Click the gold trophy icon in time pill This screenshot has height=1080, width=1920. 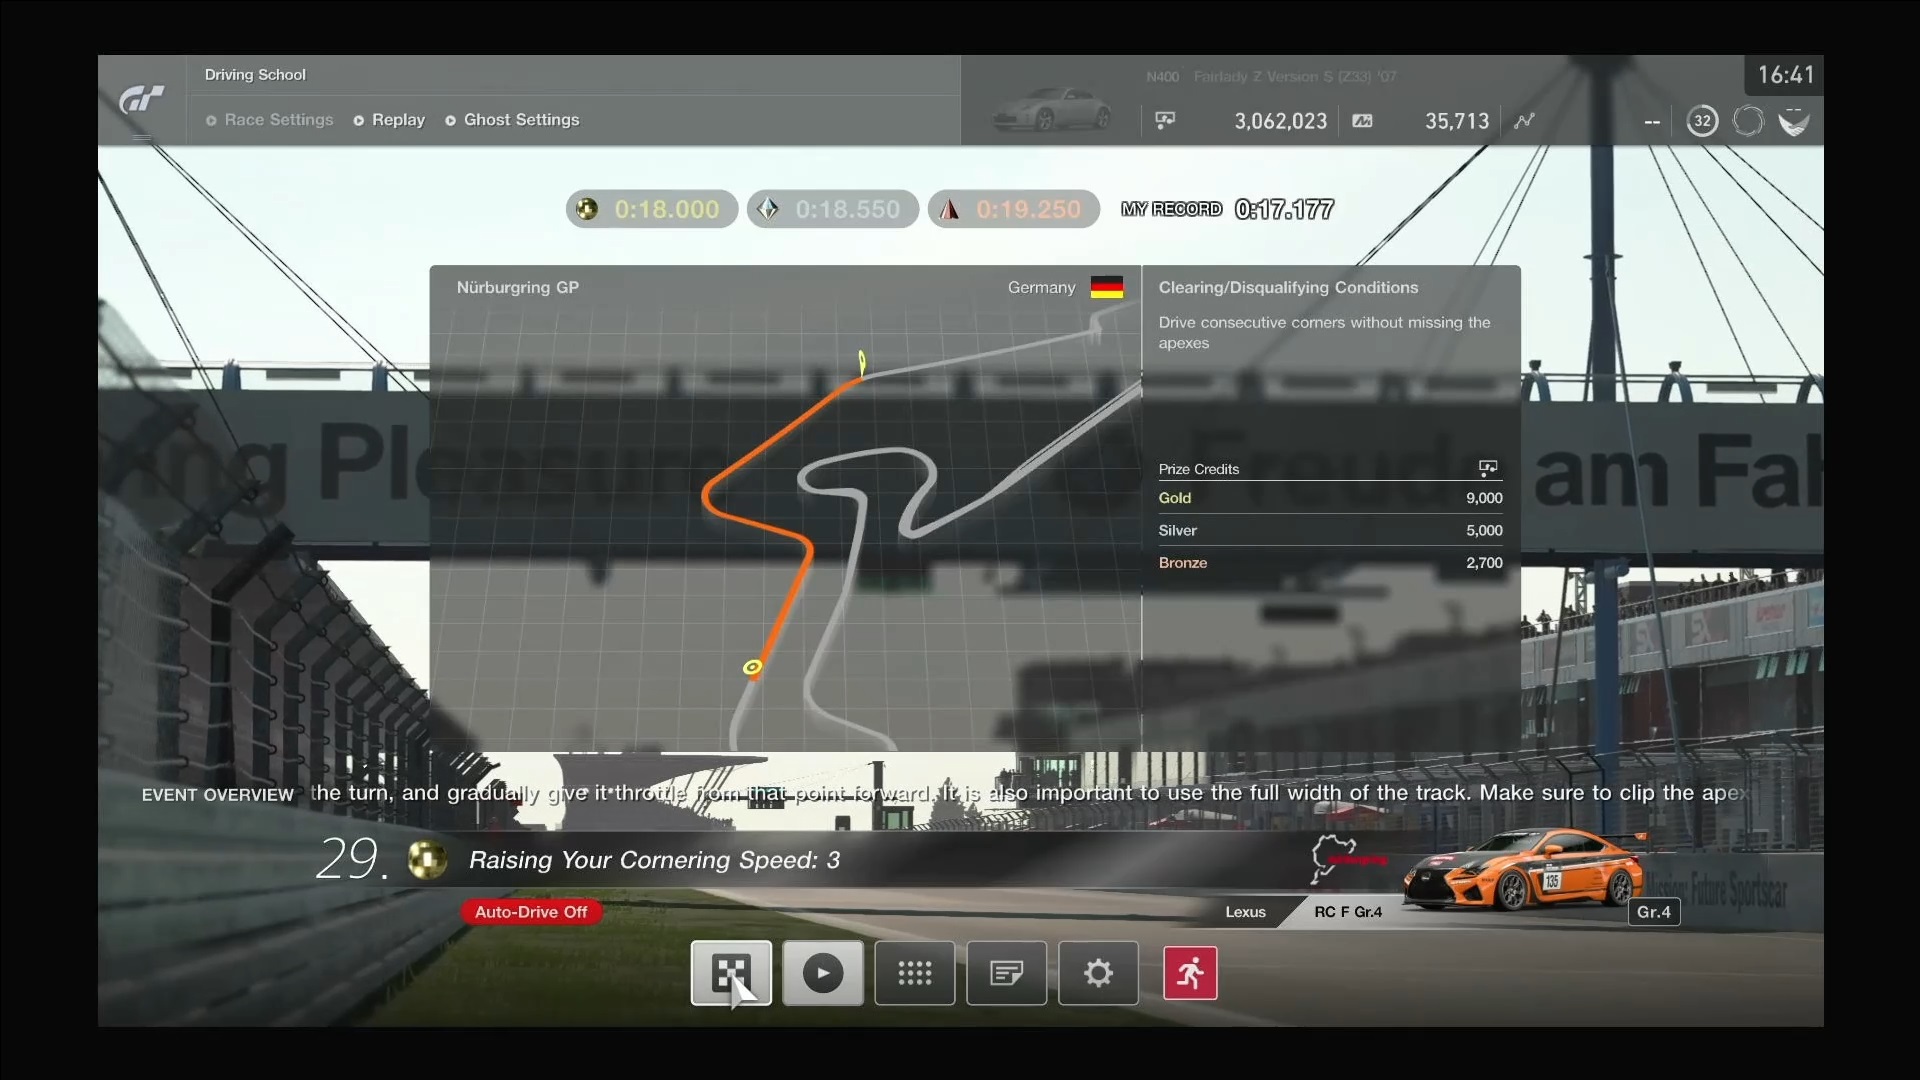pyautogui.click(x=587, y=209)
